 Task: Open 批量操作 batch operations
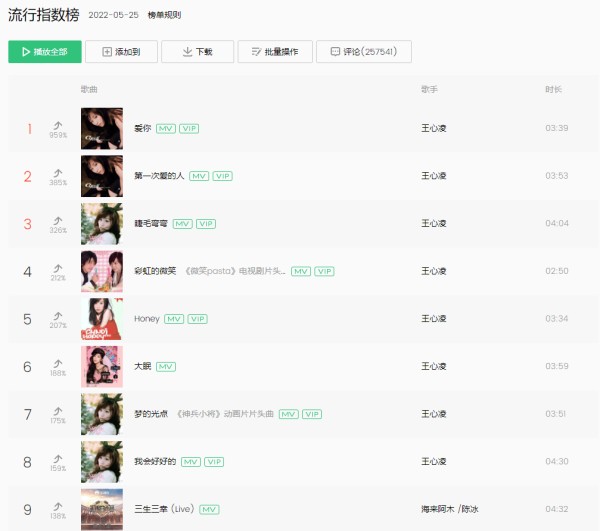pos(275,52)
